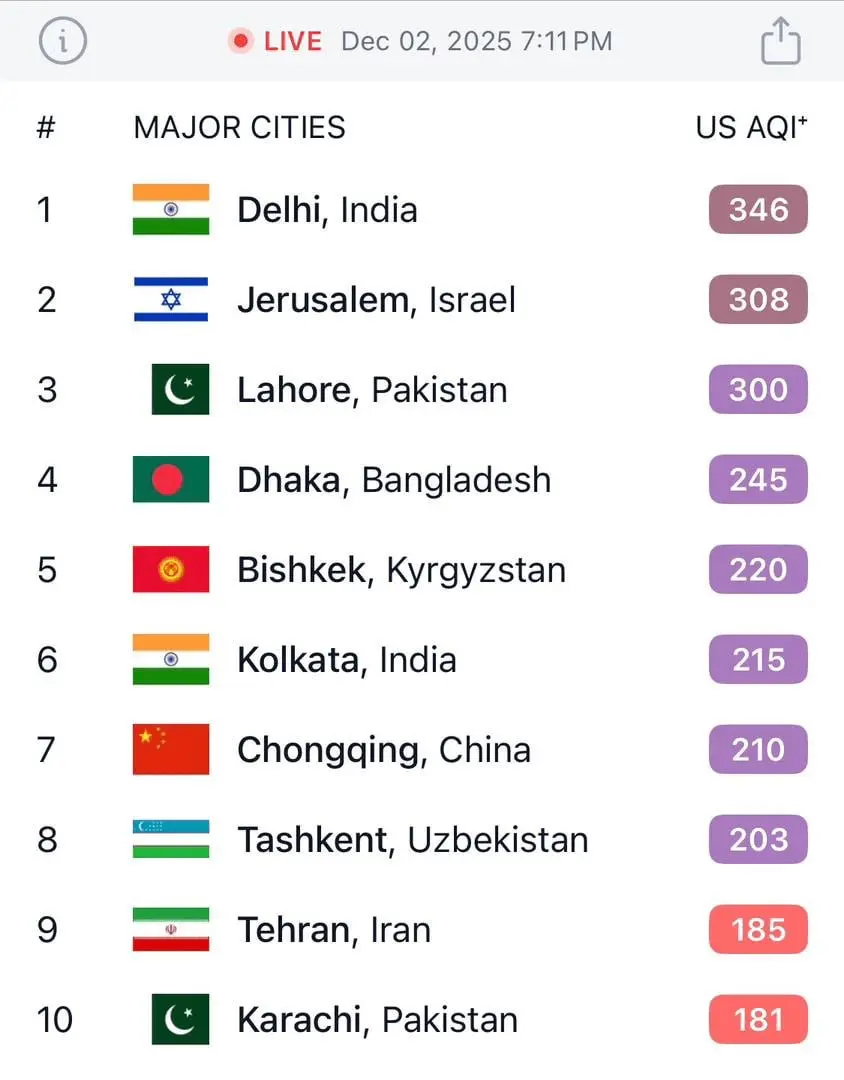Tap Tehran's red 185 AQI badge

pos(758,930)
